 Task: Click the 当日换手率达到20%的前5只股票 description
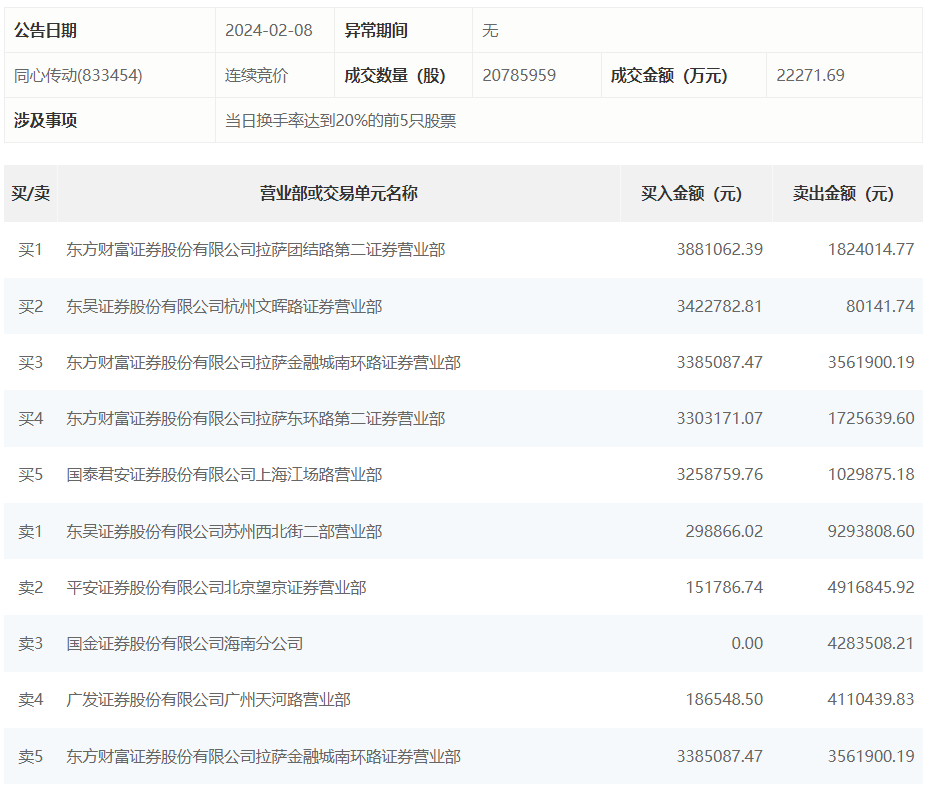point(340,121)
